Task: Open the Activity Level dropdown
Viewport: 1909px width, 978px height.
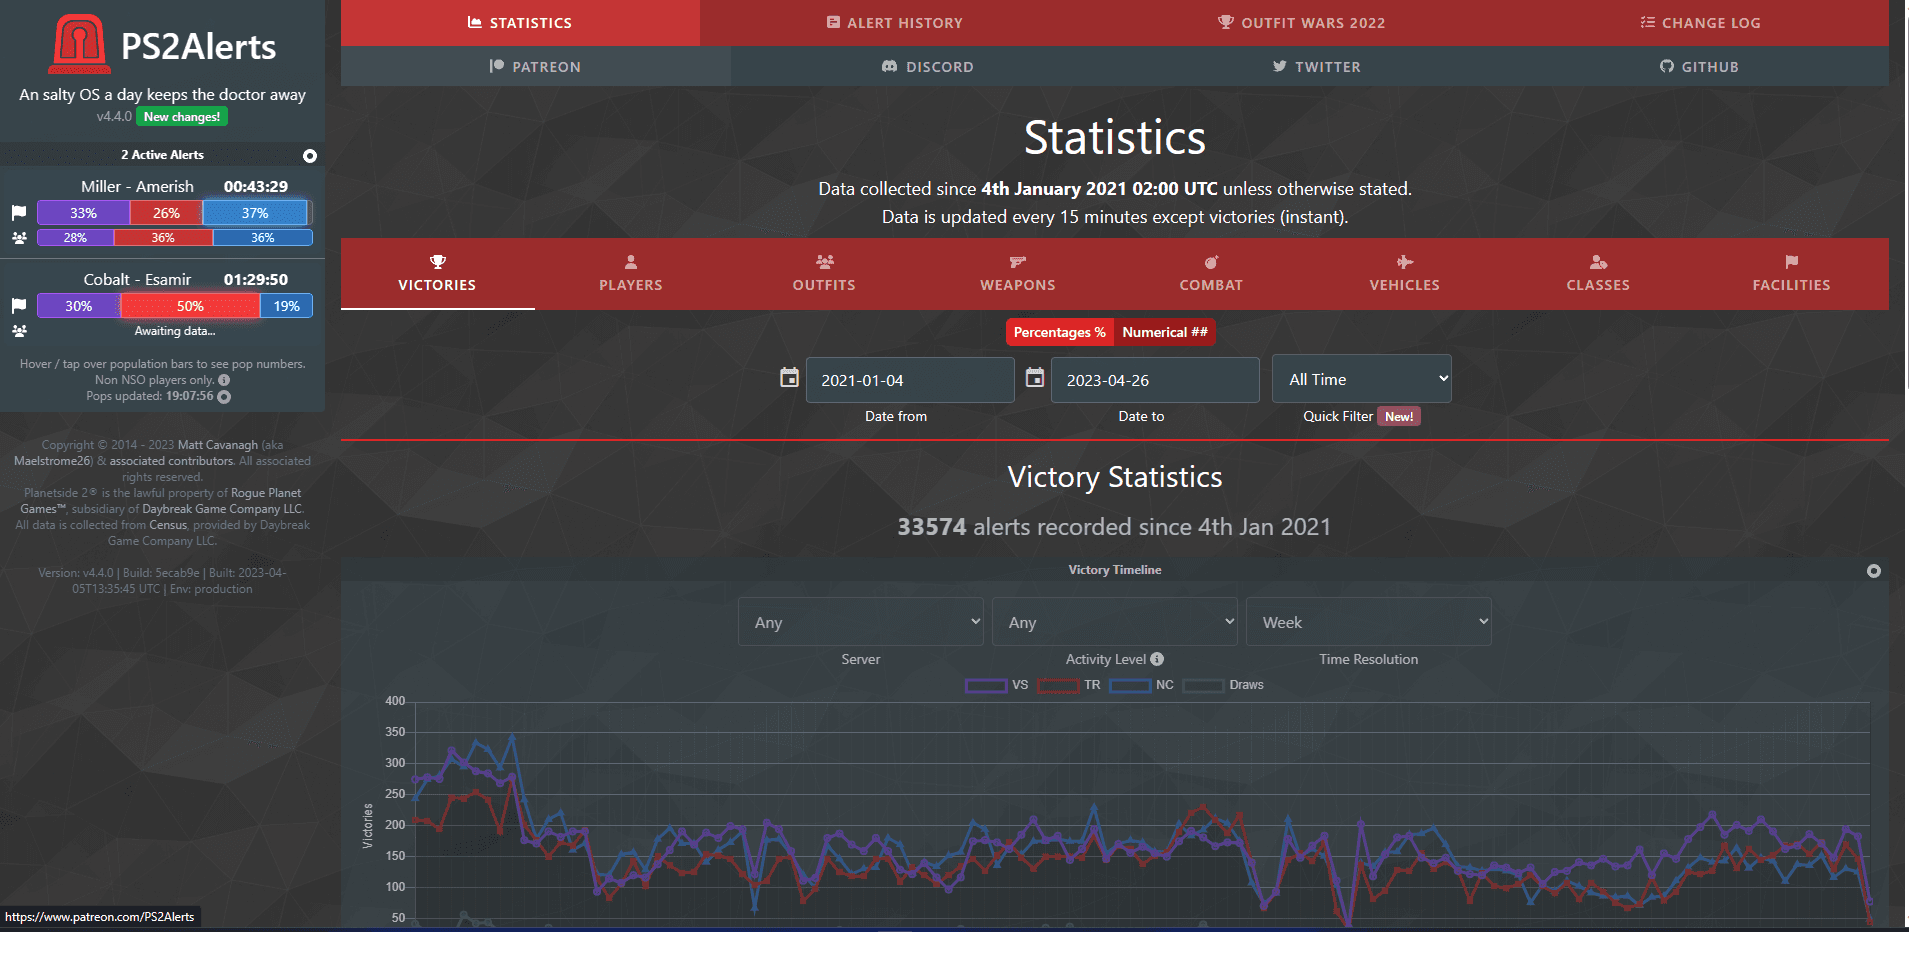Action: (x=1115, y=622)
